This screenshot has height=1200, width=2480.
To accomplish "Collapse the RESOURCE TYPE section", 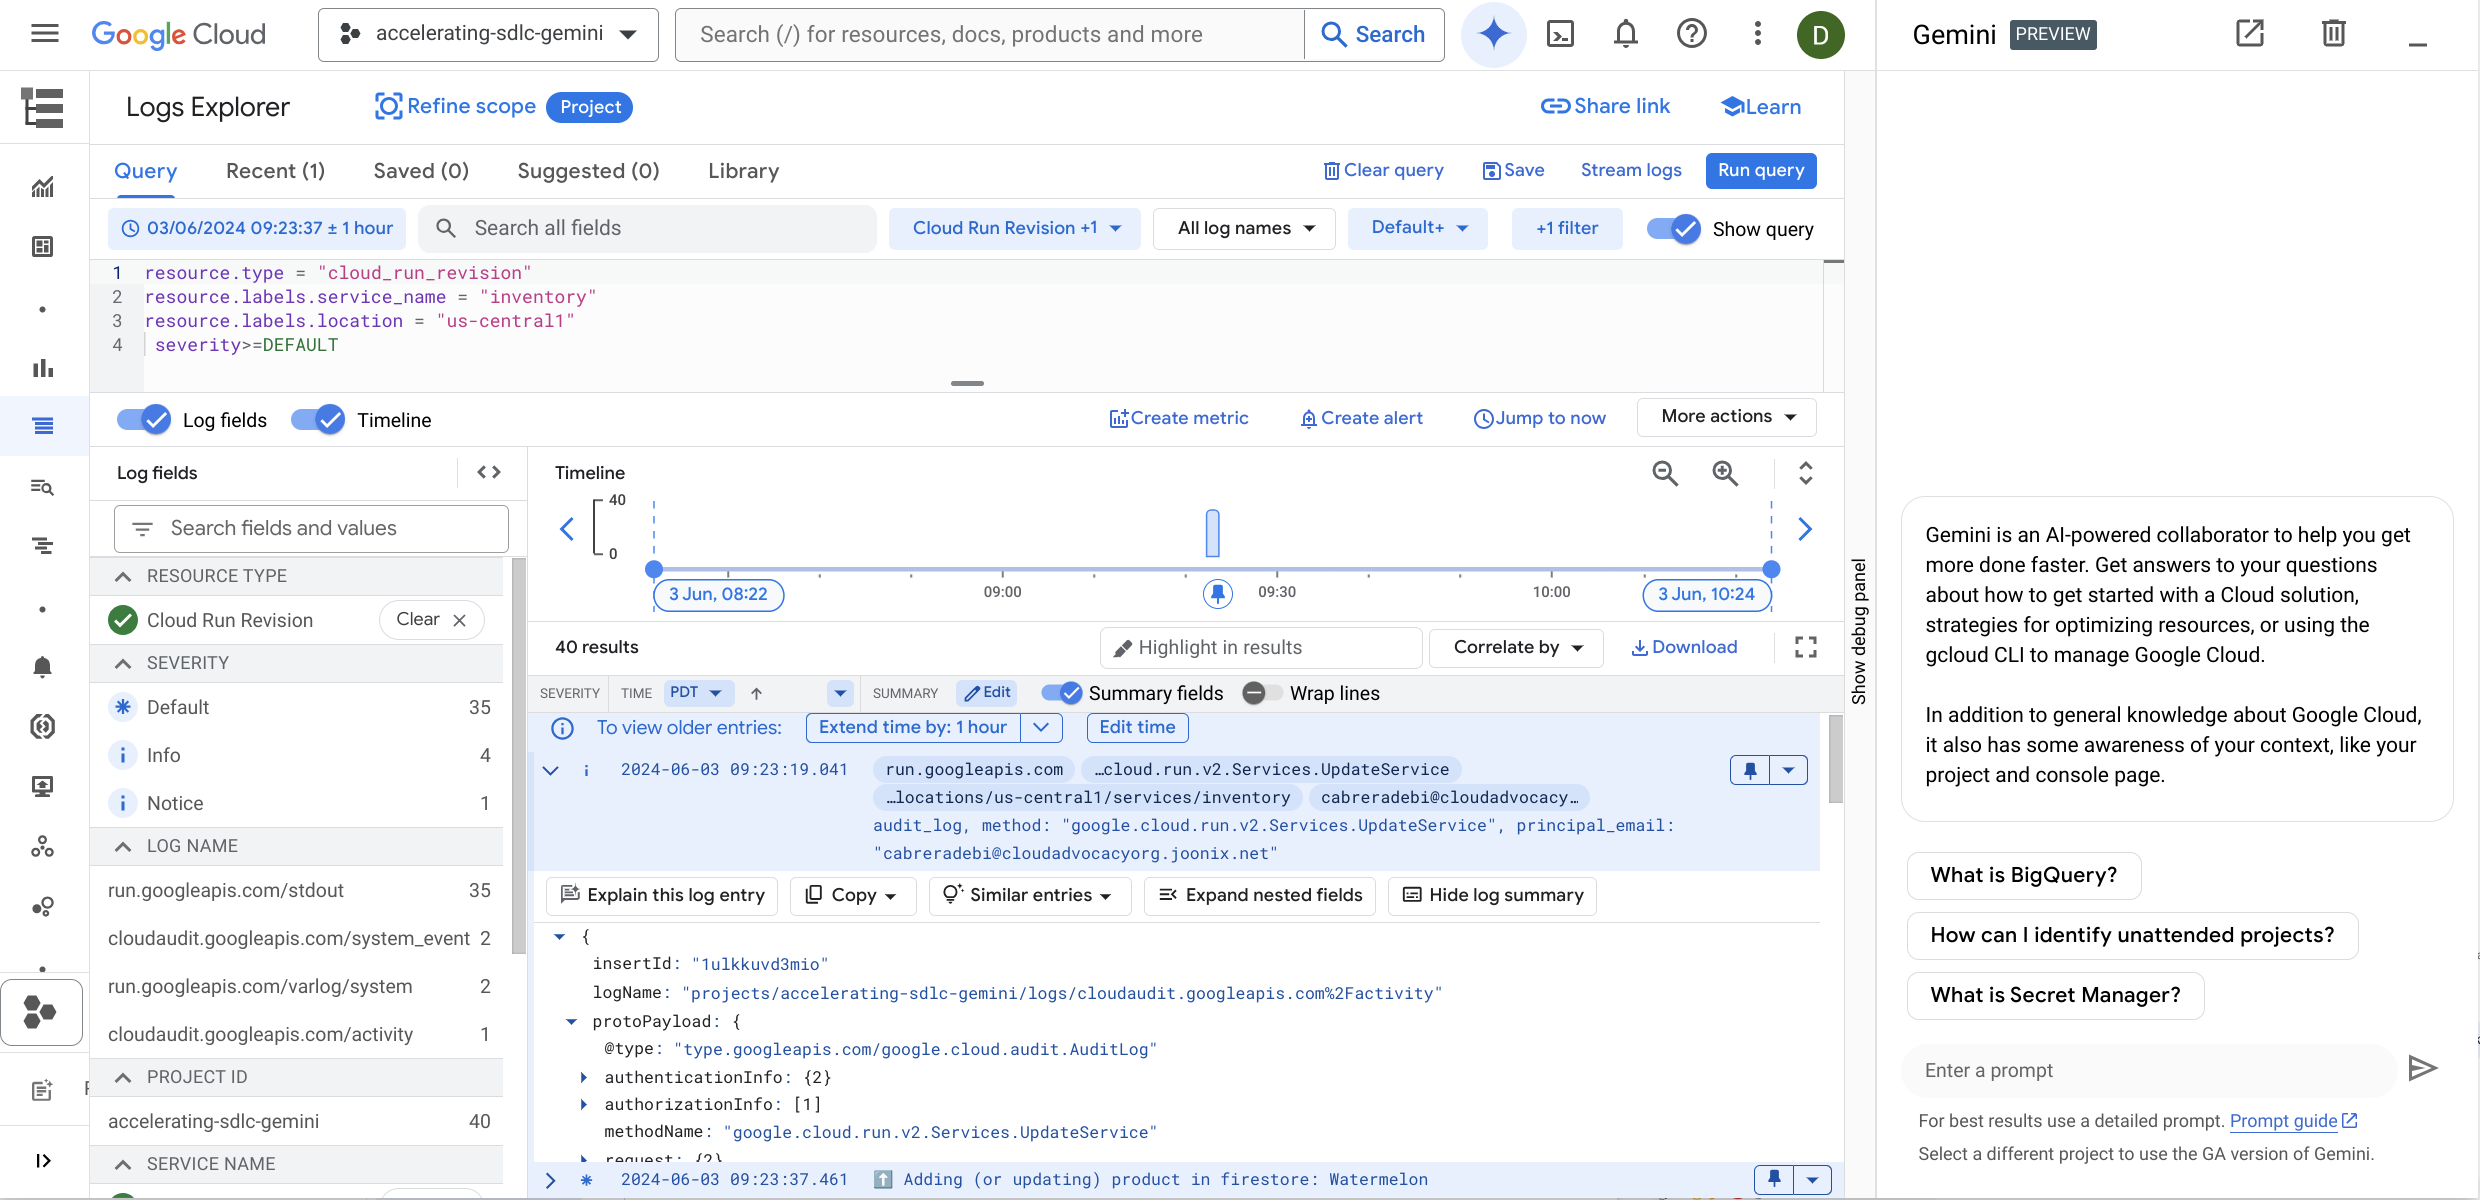I will tap(123, 576).
